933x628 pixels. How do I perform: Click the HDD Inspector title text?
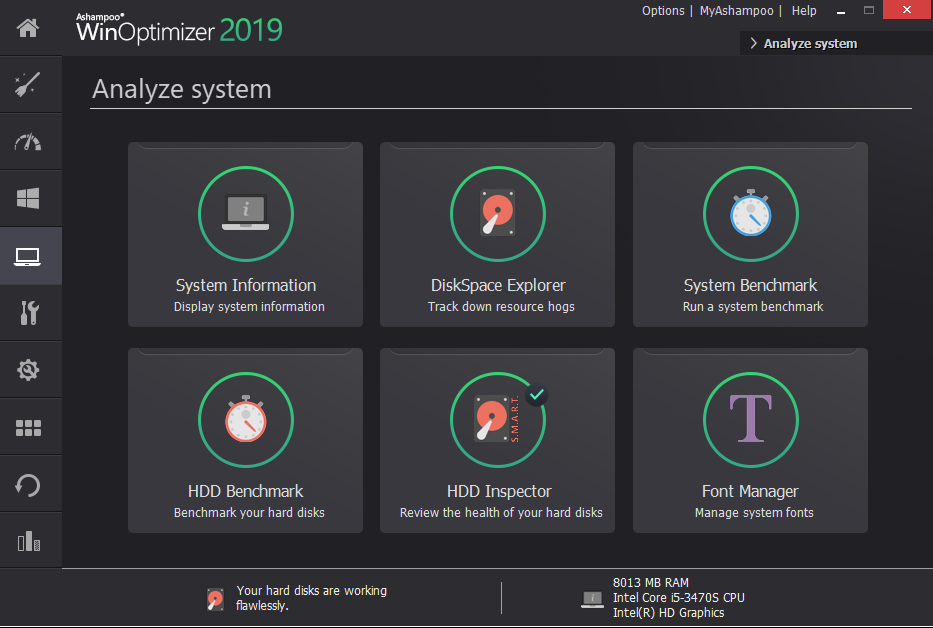[499, 491]
